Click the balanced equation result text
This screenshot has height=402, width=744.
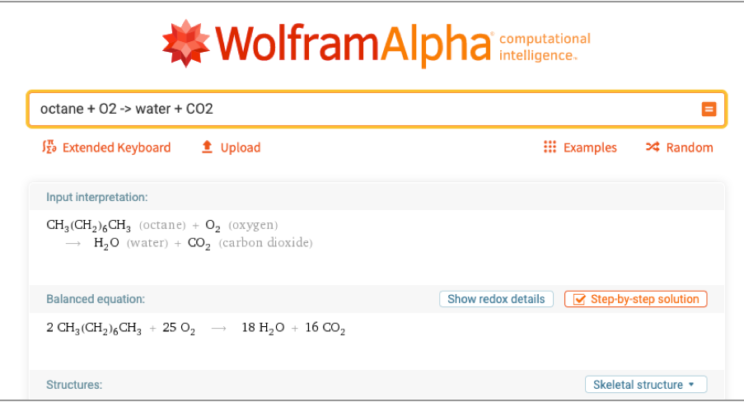[196, 328]
